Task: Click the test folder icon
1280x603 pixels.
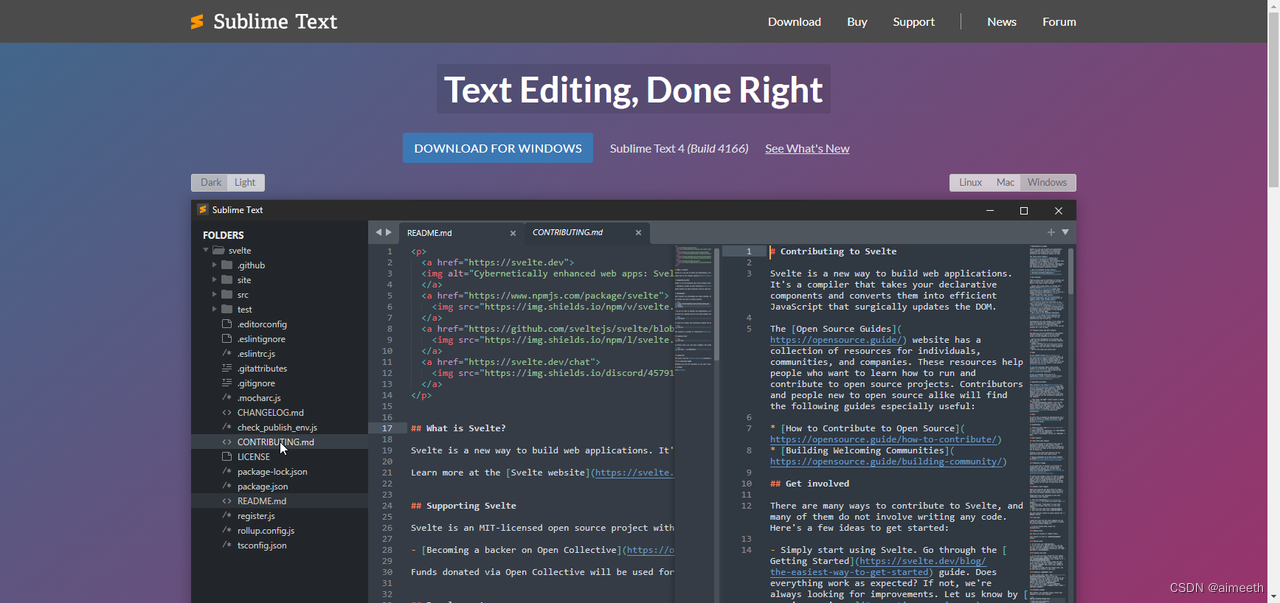Action: [227, 310]
